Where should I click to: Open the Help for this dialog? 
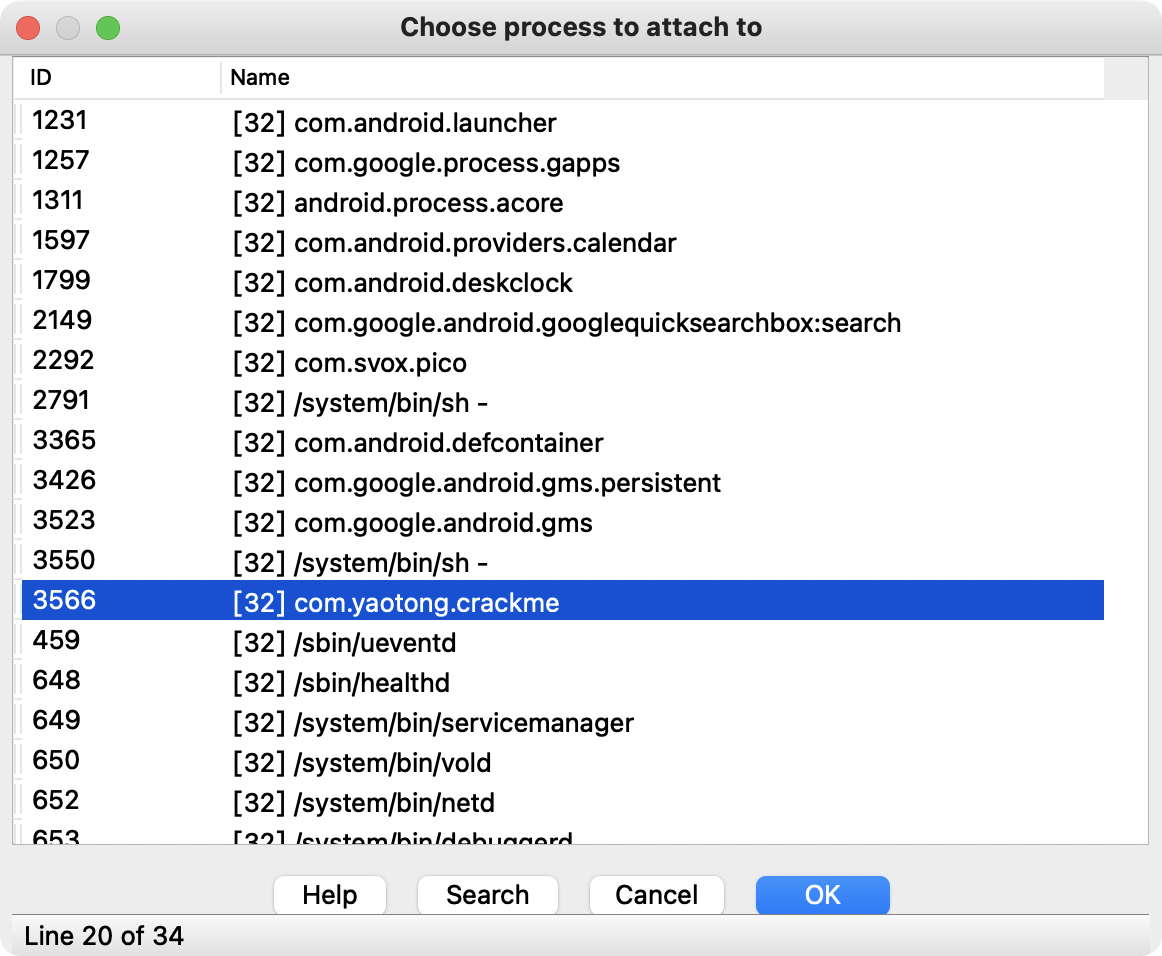click(x=330, y=895)
